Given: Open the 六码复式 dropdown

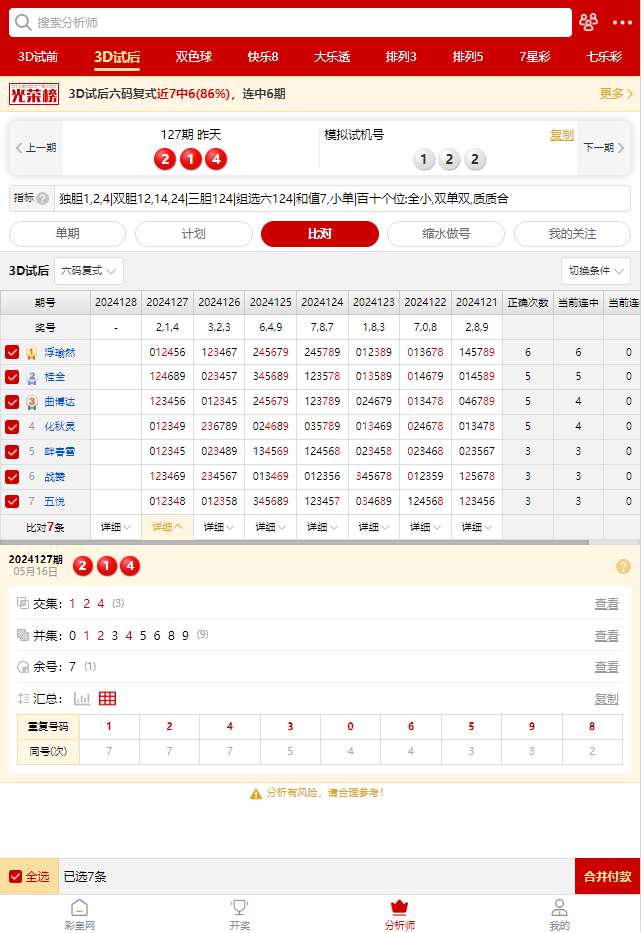Looking at the screenshot, I should point(88,271).
